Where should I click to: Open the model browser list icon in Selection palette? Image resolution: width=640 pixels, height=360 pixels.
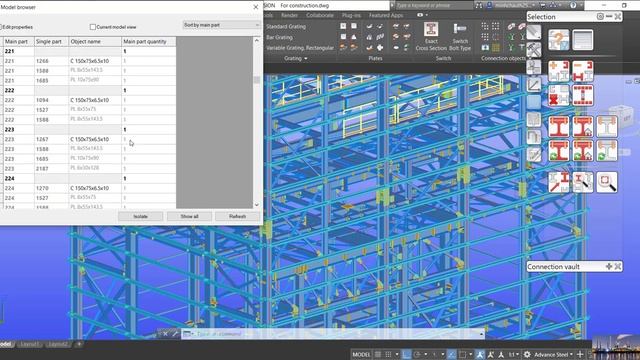582,40
